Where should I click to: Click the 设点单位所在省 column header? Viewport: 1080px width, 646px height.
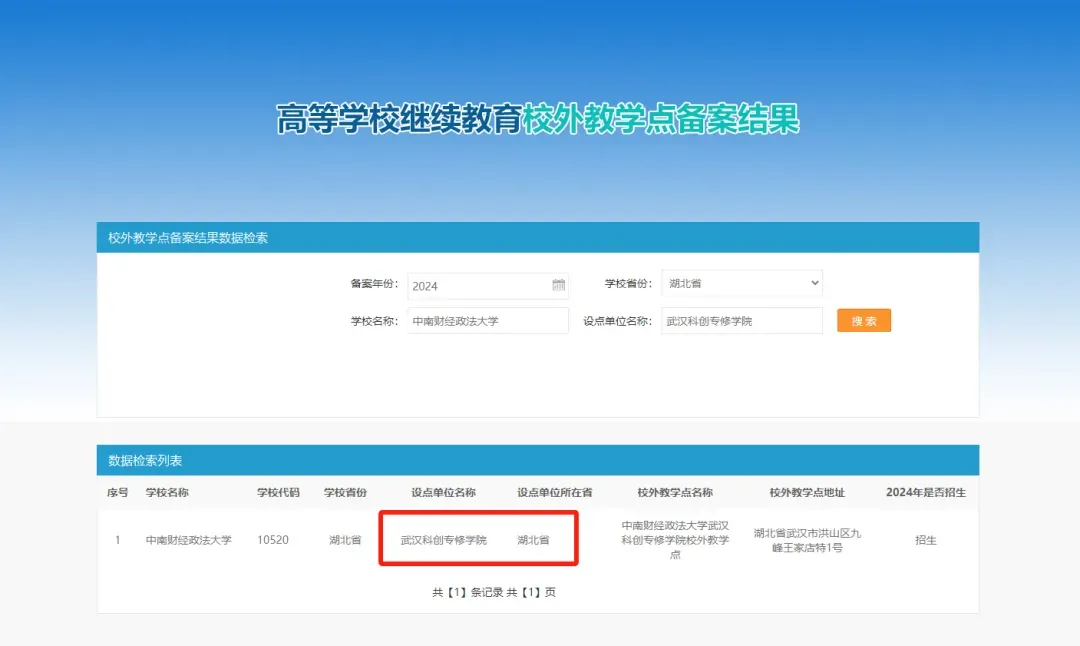[554, 492]
